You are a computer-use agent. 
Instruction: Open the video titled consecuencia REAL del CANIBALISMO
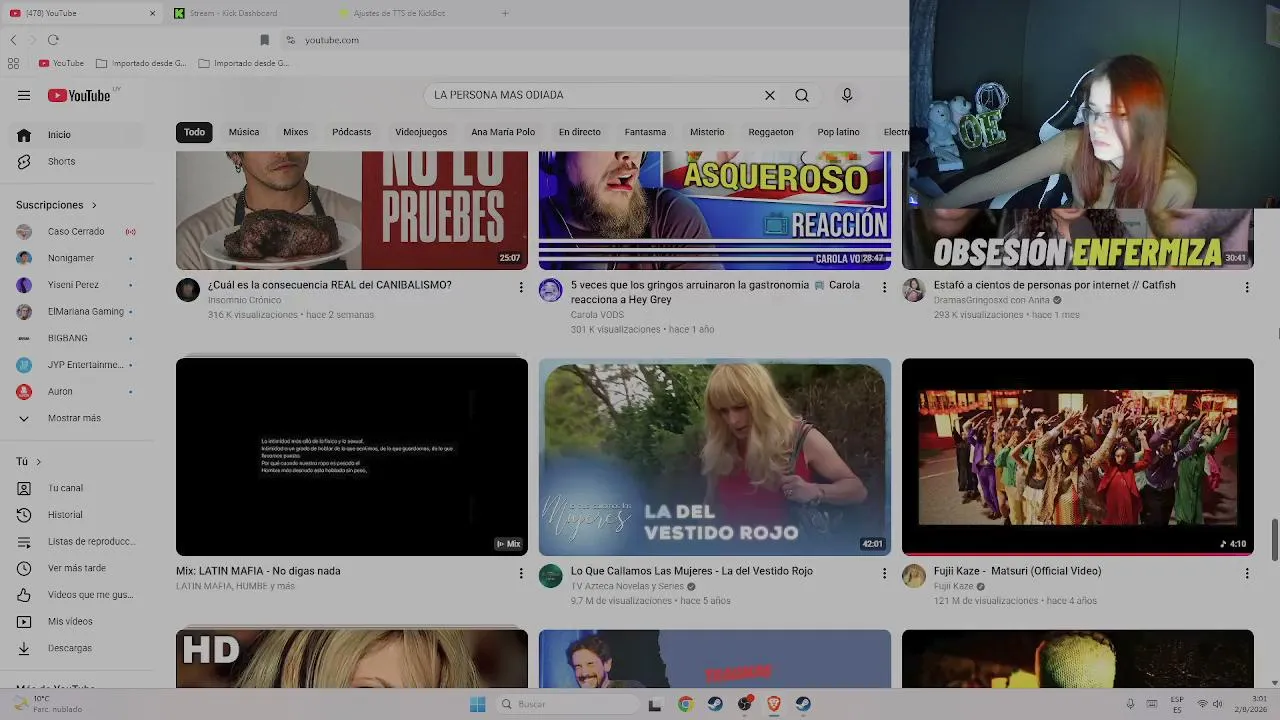(330, 285)
